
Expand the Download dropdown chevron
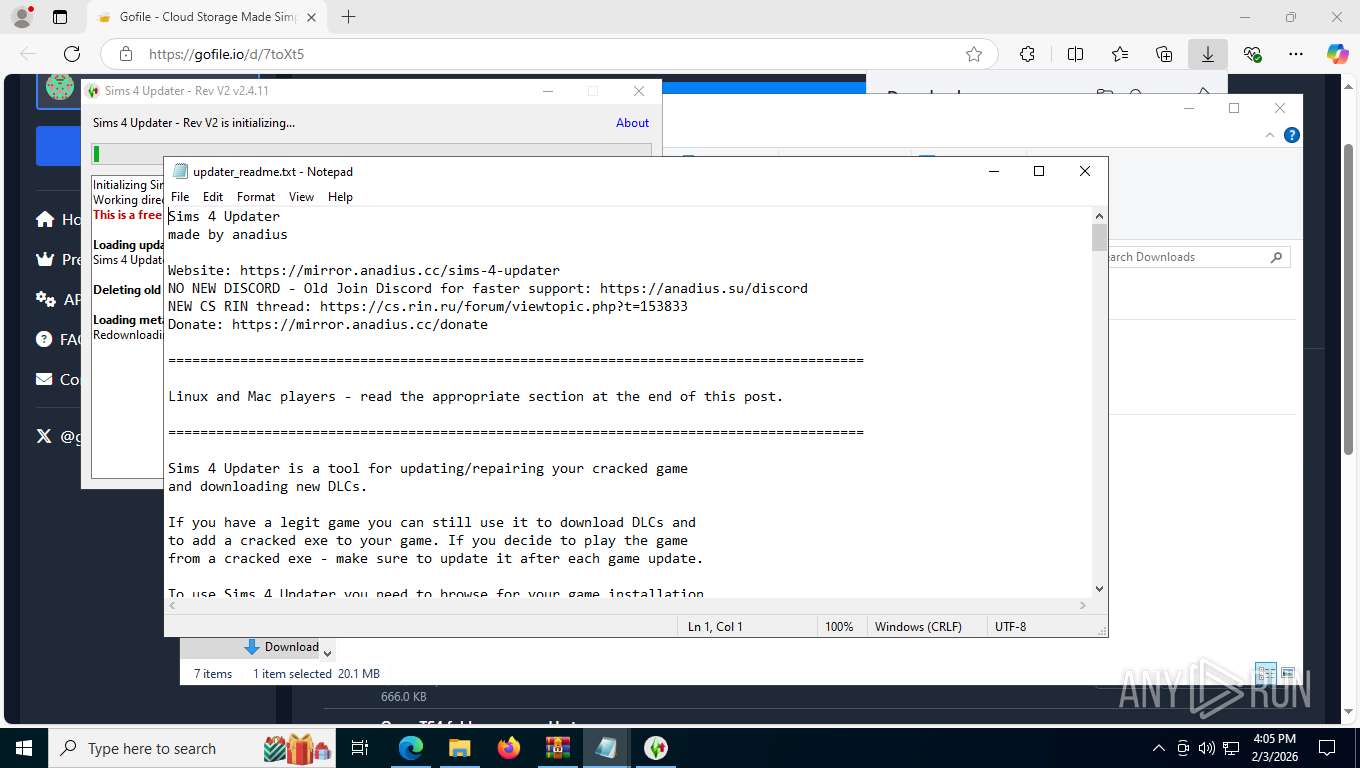click(327, 653)
